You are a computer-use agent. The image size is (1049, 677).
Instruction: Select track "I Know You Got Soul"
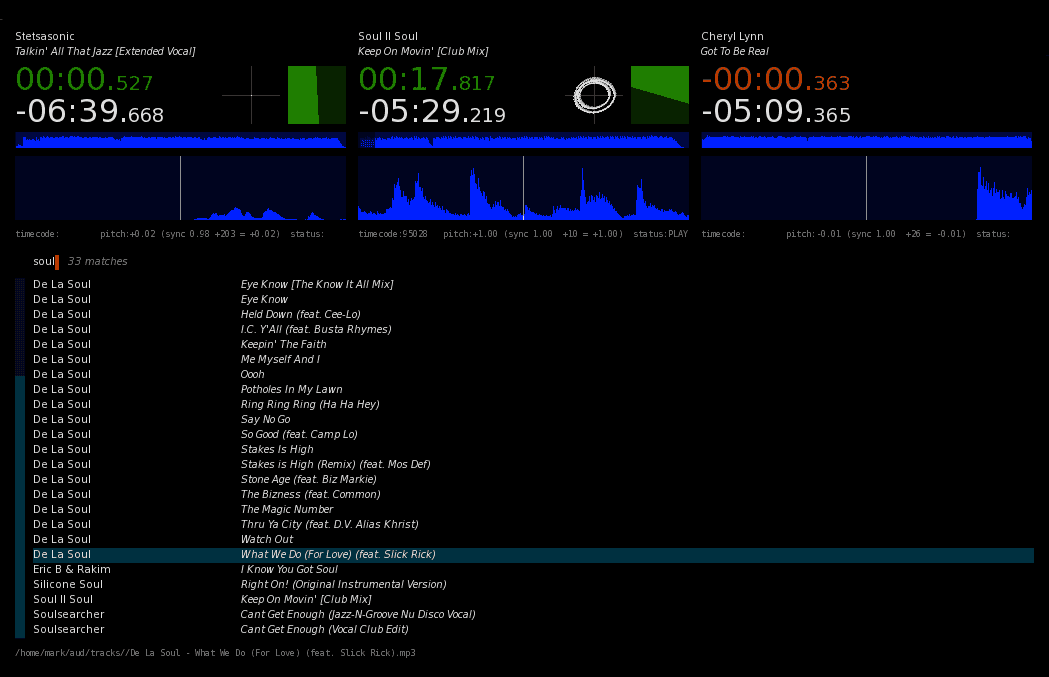(289, 569)
